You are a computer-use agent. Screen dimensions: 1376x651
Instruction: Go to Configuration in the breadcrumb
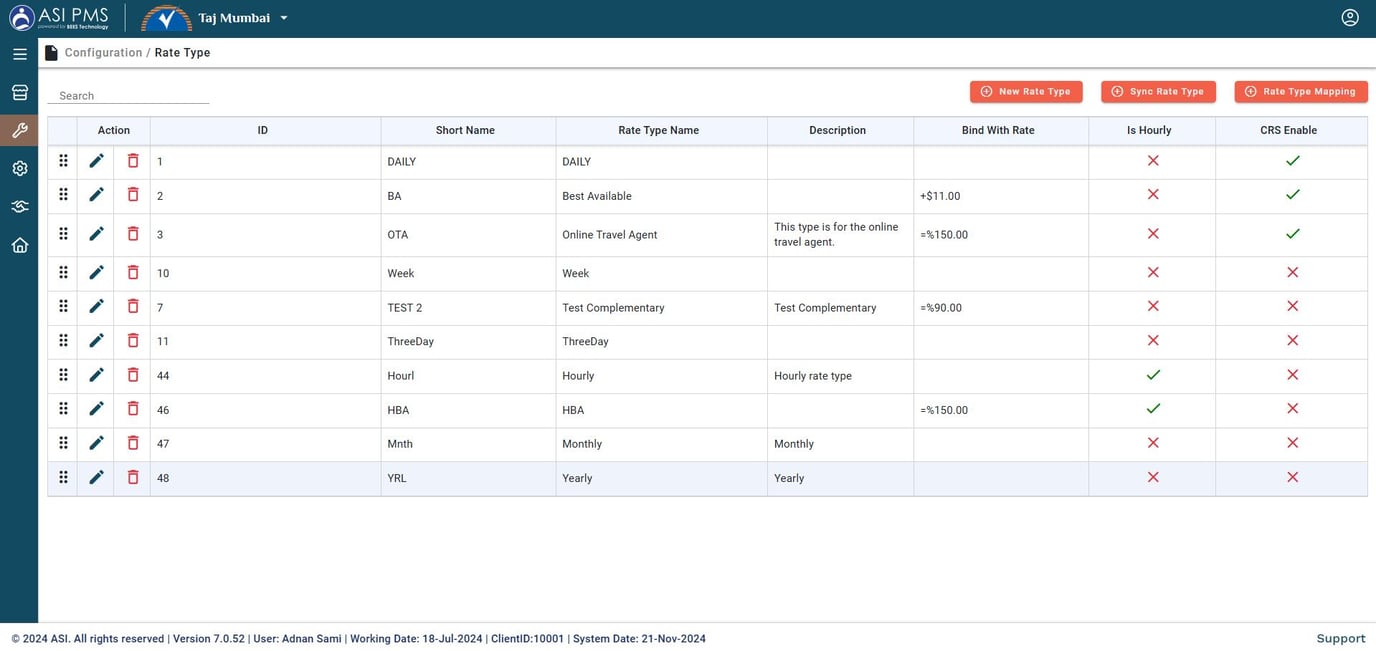tap(103, 53)
